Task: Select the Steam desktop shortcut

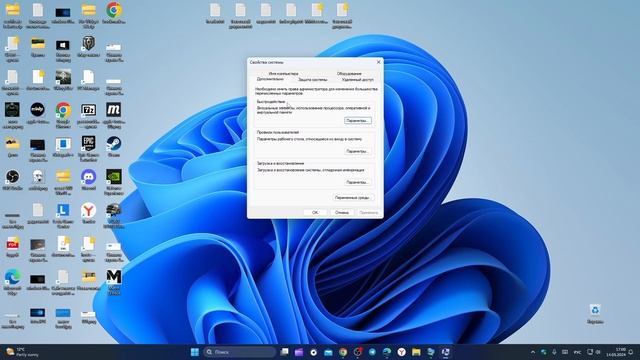Action: 114,147
